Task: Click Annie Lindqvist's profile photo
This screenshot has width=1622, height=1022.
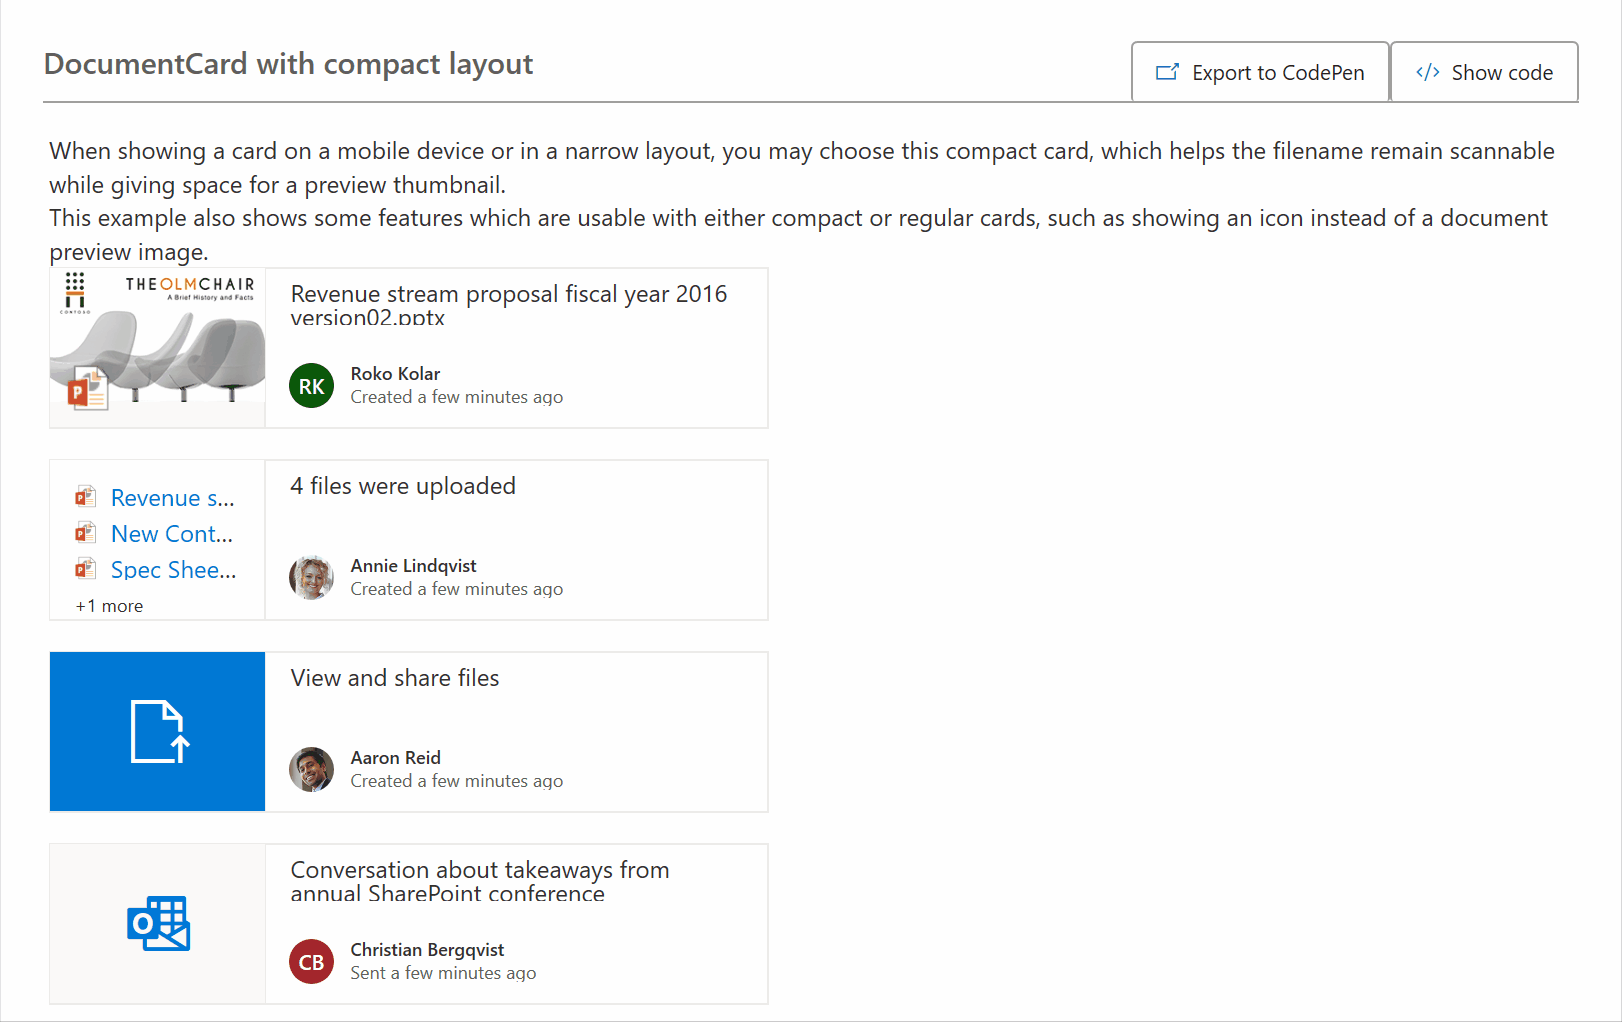Action: [311, 577]
